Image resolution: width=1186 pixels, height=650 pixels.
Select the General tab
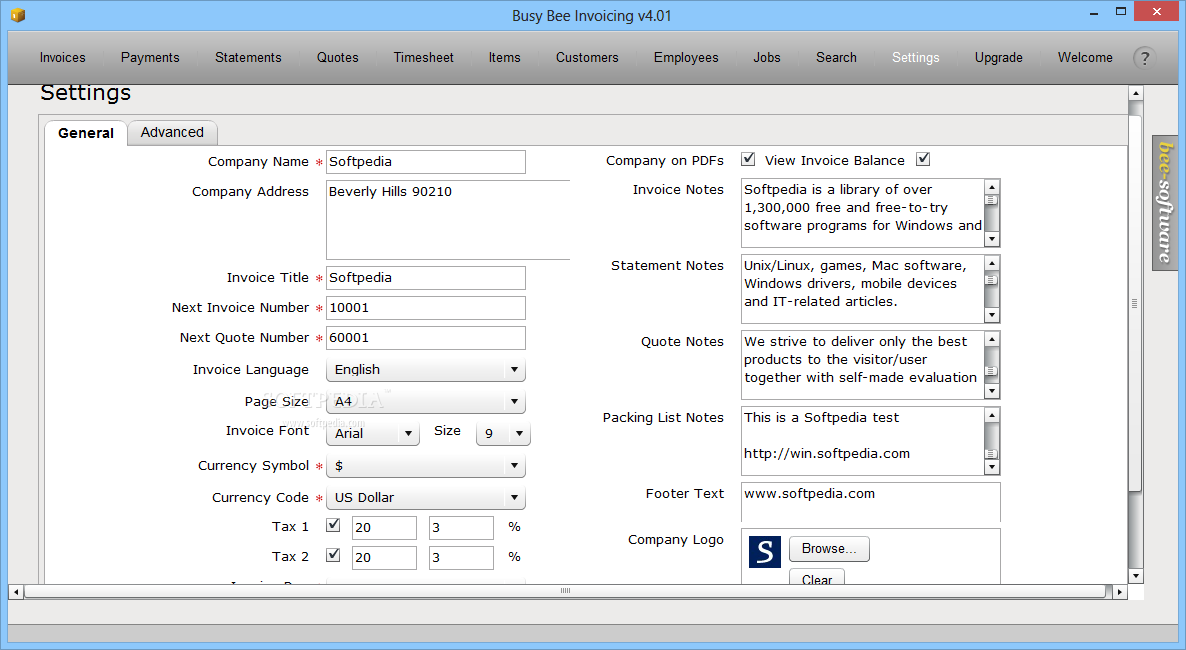tap(85, 132)
